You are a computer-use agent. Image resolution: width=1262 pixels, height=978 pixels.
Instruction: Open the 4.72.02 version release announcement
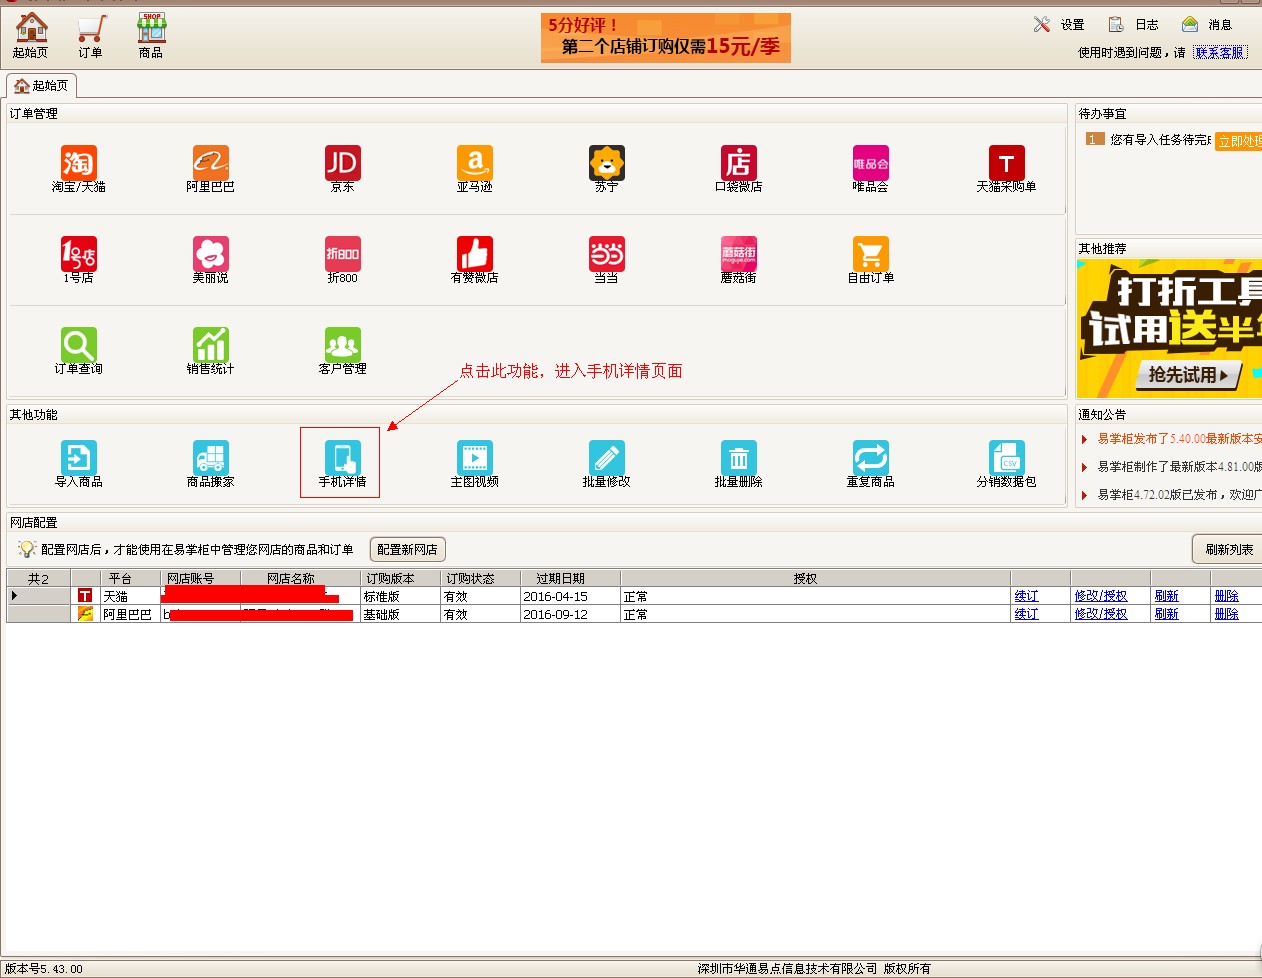pyautogui.click(x=1179, y=495)
